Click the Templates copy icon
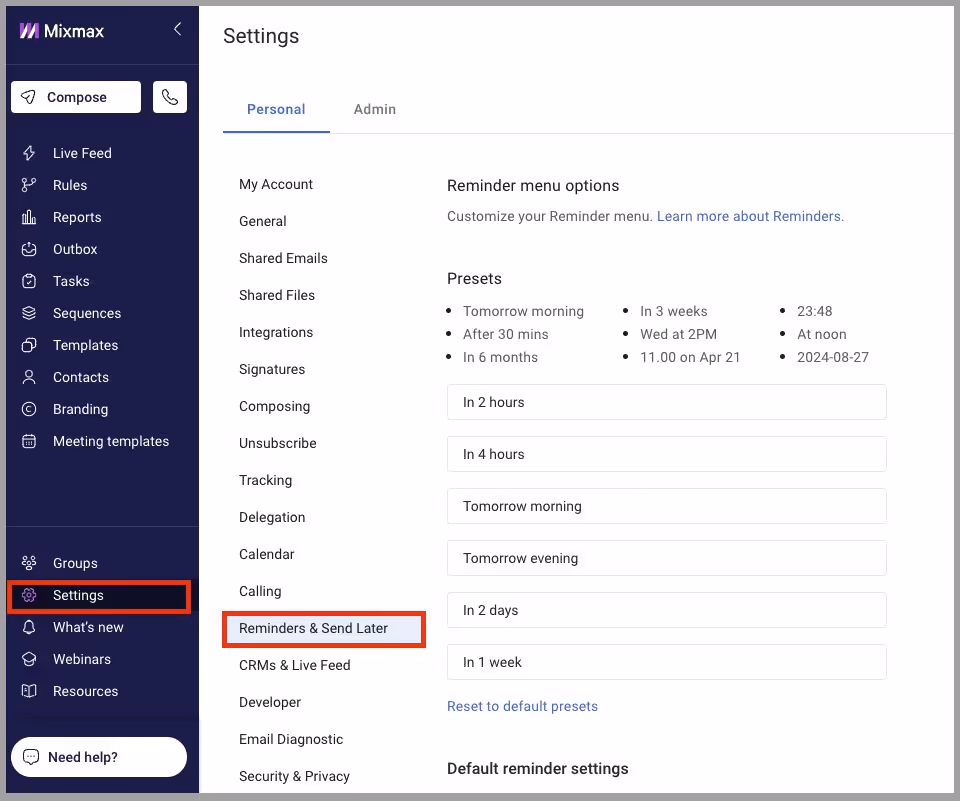Screen dimensions: 960x801 (29, 345)
